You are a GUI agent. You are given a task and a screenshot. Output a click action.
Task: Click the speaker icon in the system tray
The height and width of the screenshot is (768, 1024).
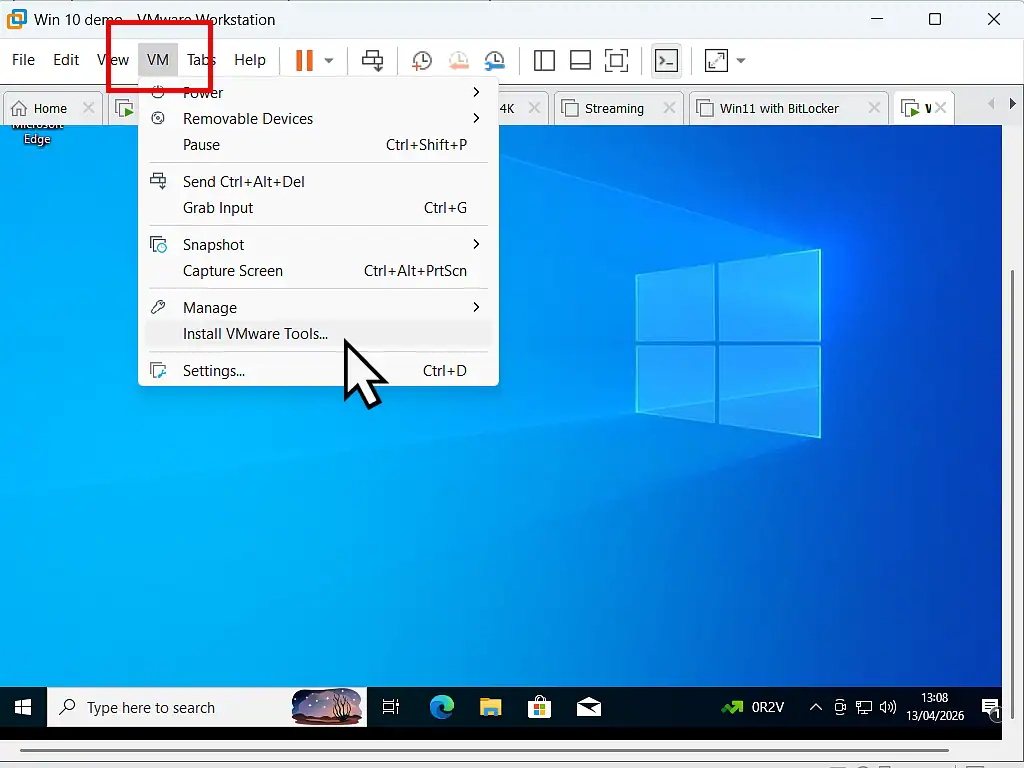click(x=887, y=707)
